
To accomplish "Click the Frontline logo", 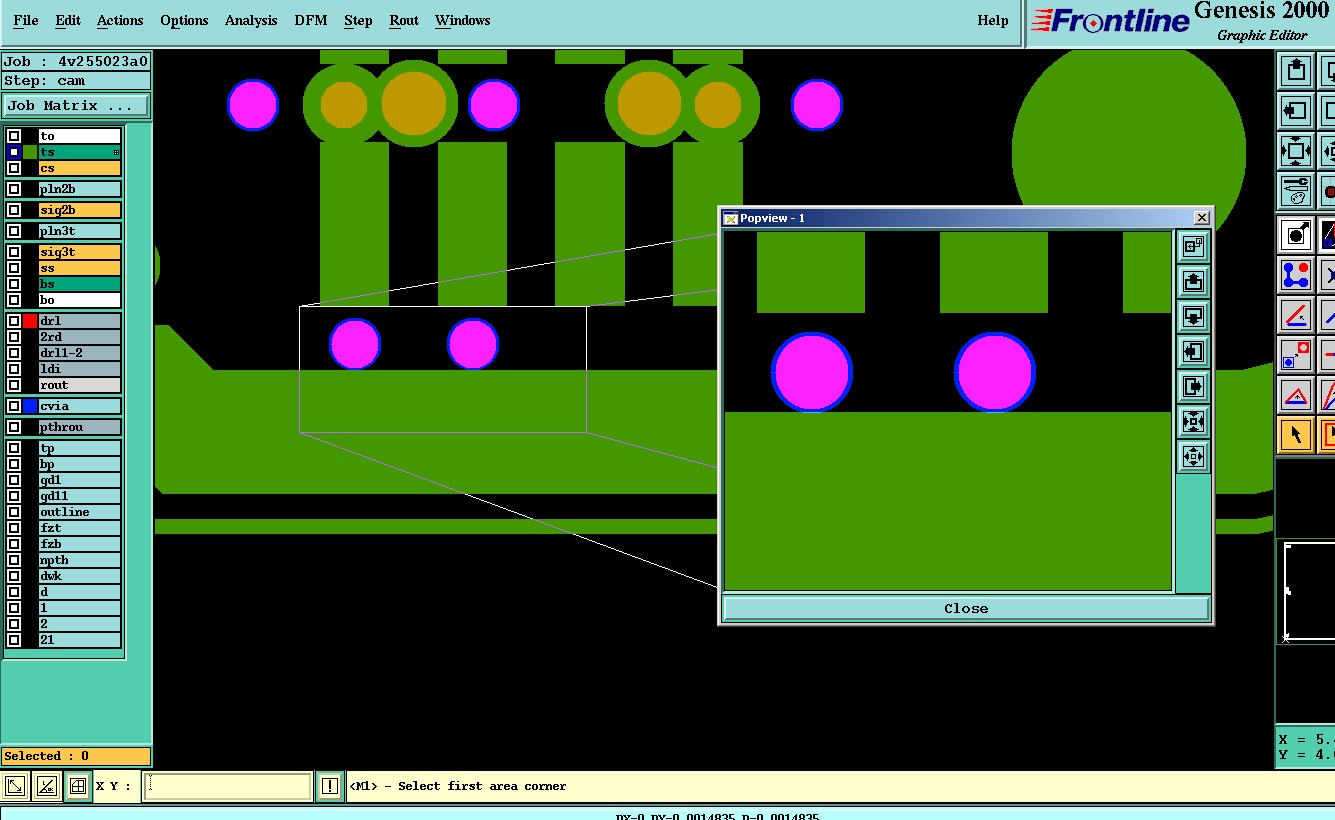I will coord(1110,20).
